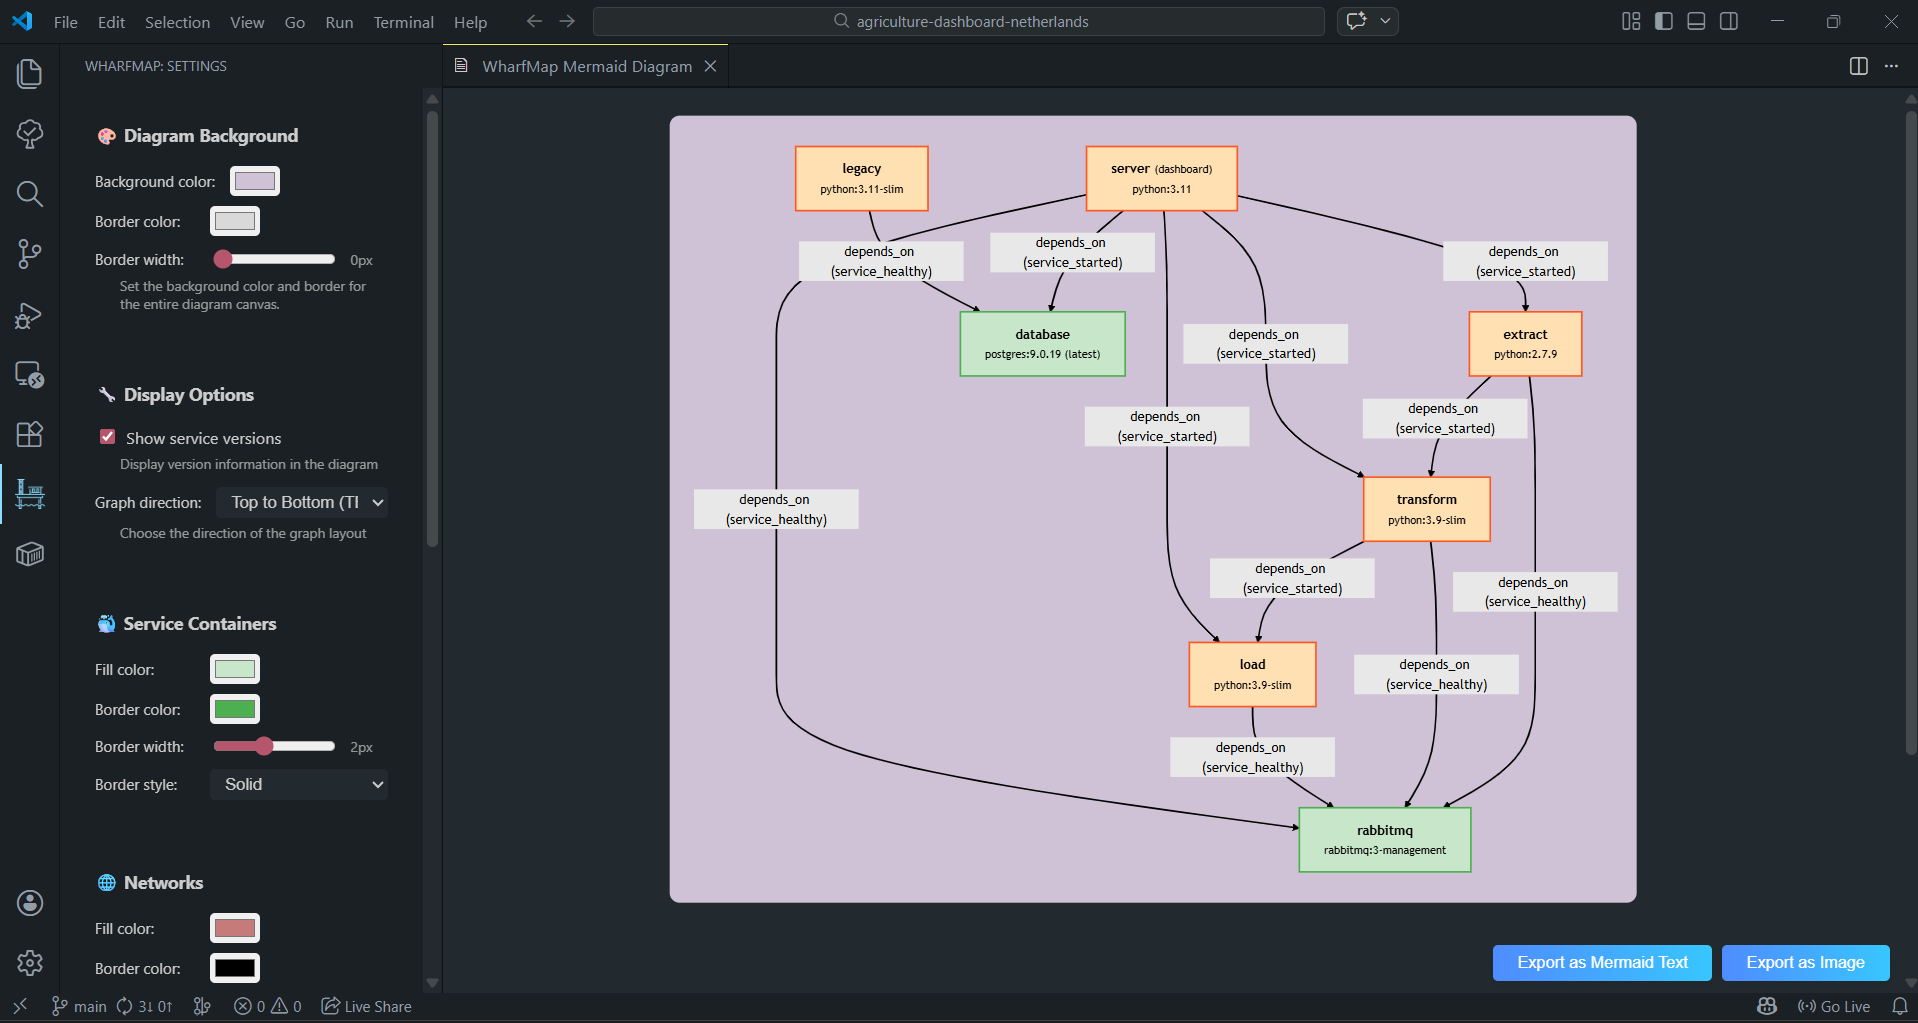Open the Search view icon
The image size is (1918, 1023).
[x=30, y=194]
